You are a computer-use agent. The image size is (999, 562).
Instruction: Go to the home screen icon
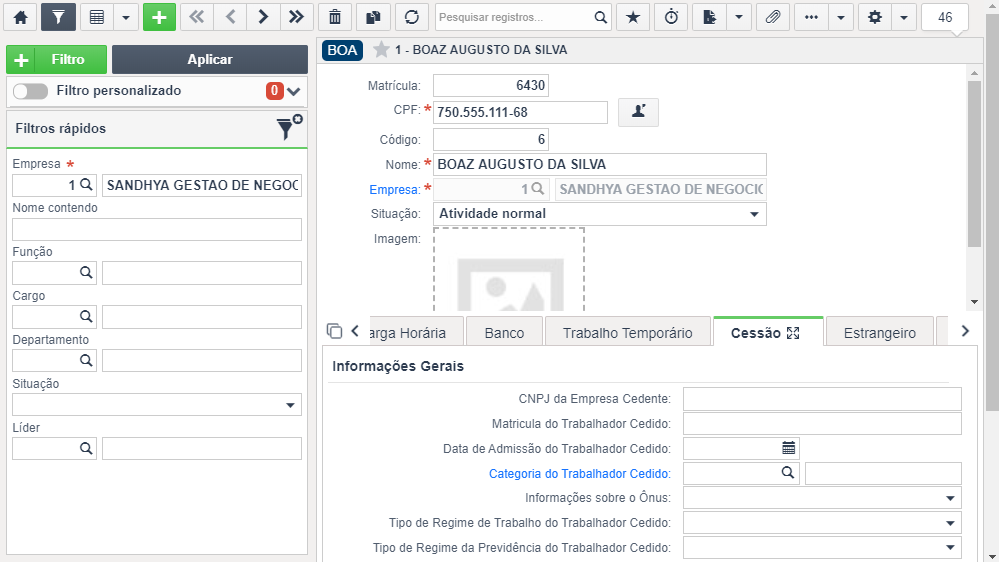20,17
